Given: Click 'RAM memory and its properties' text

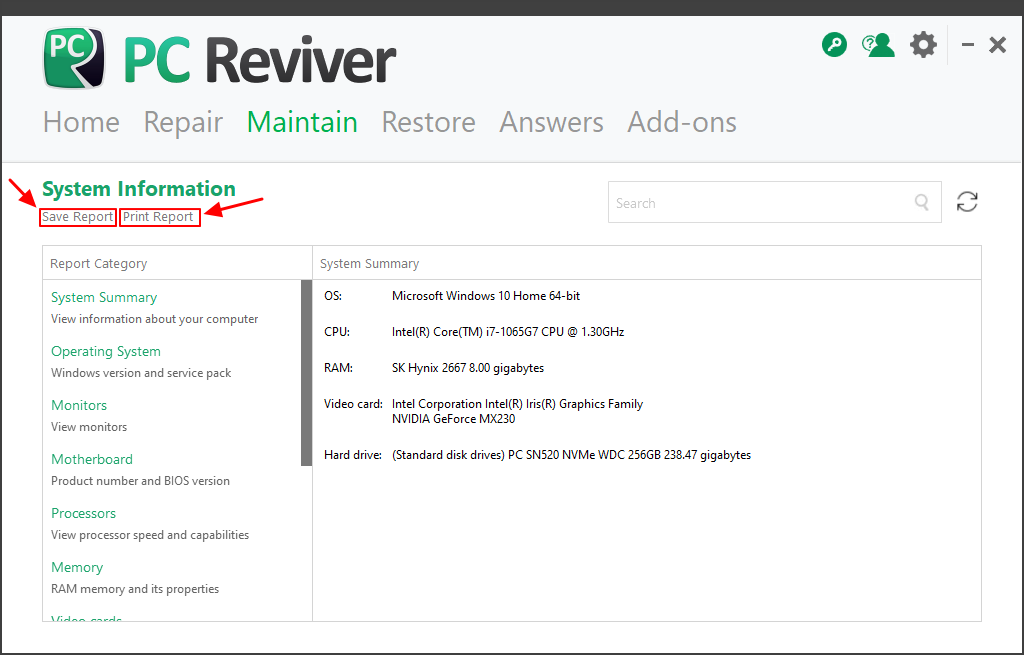Looking at the screenshot, I should 135,588.
